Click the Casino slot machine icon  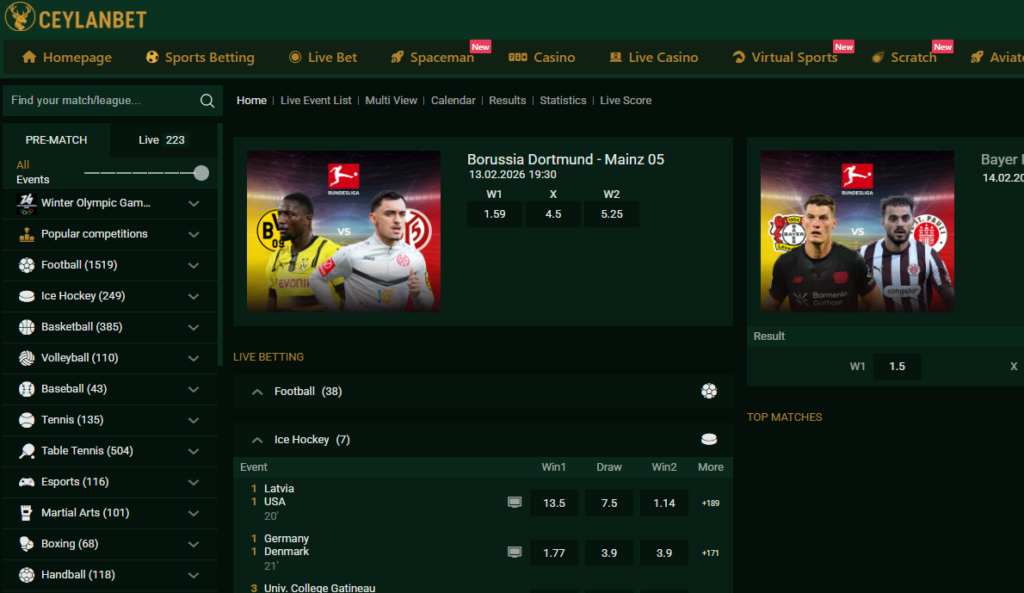pyautogui.click(x=518, y=57)
